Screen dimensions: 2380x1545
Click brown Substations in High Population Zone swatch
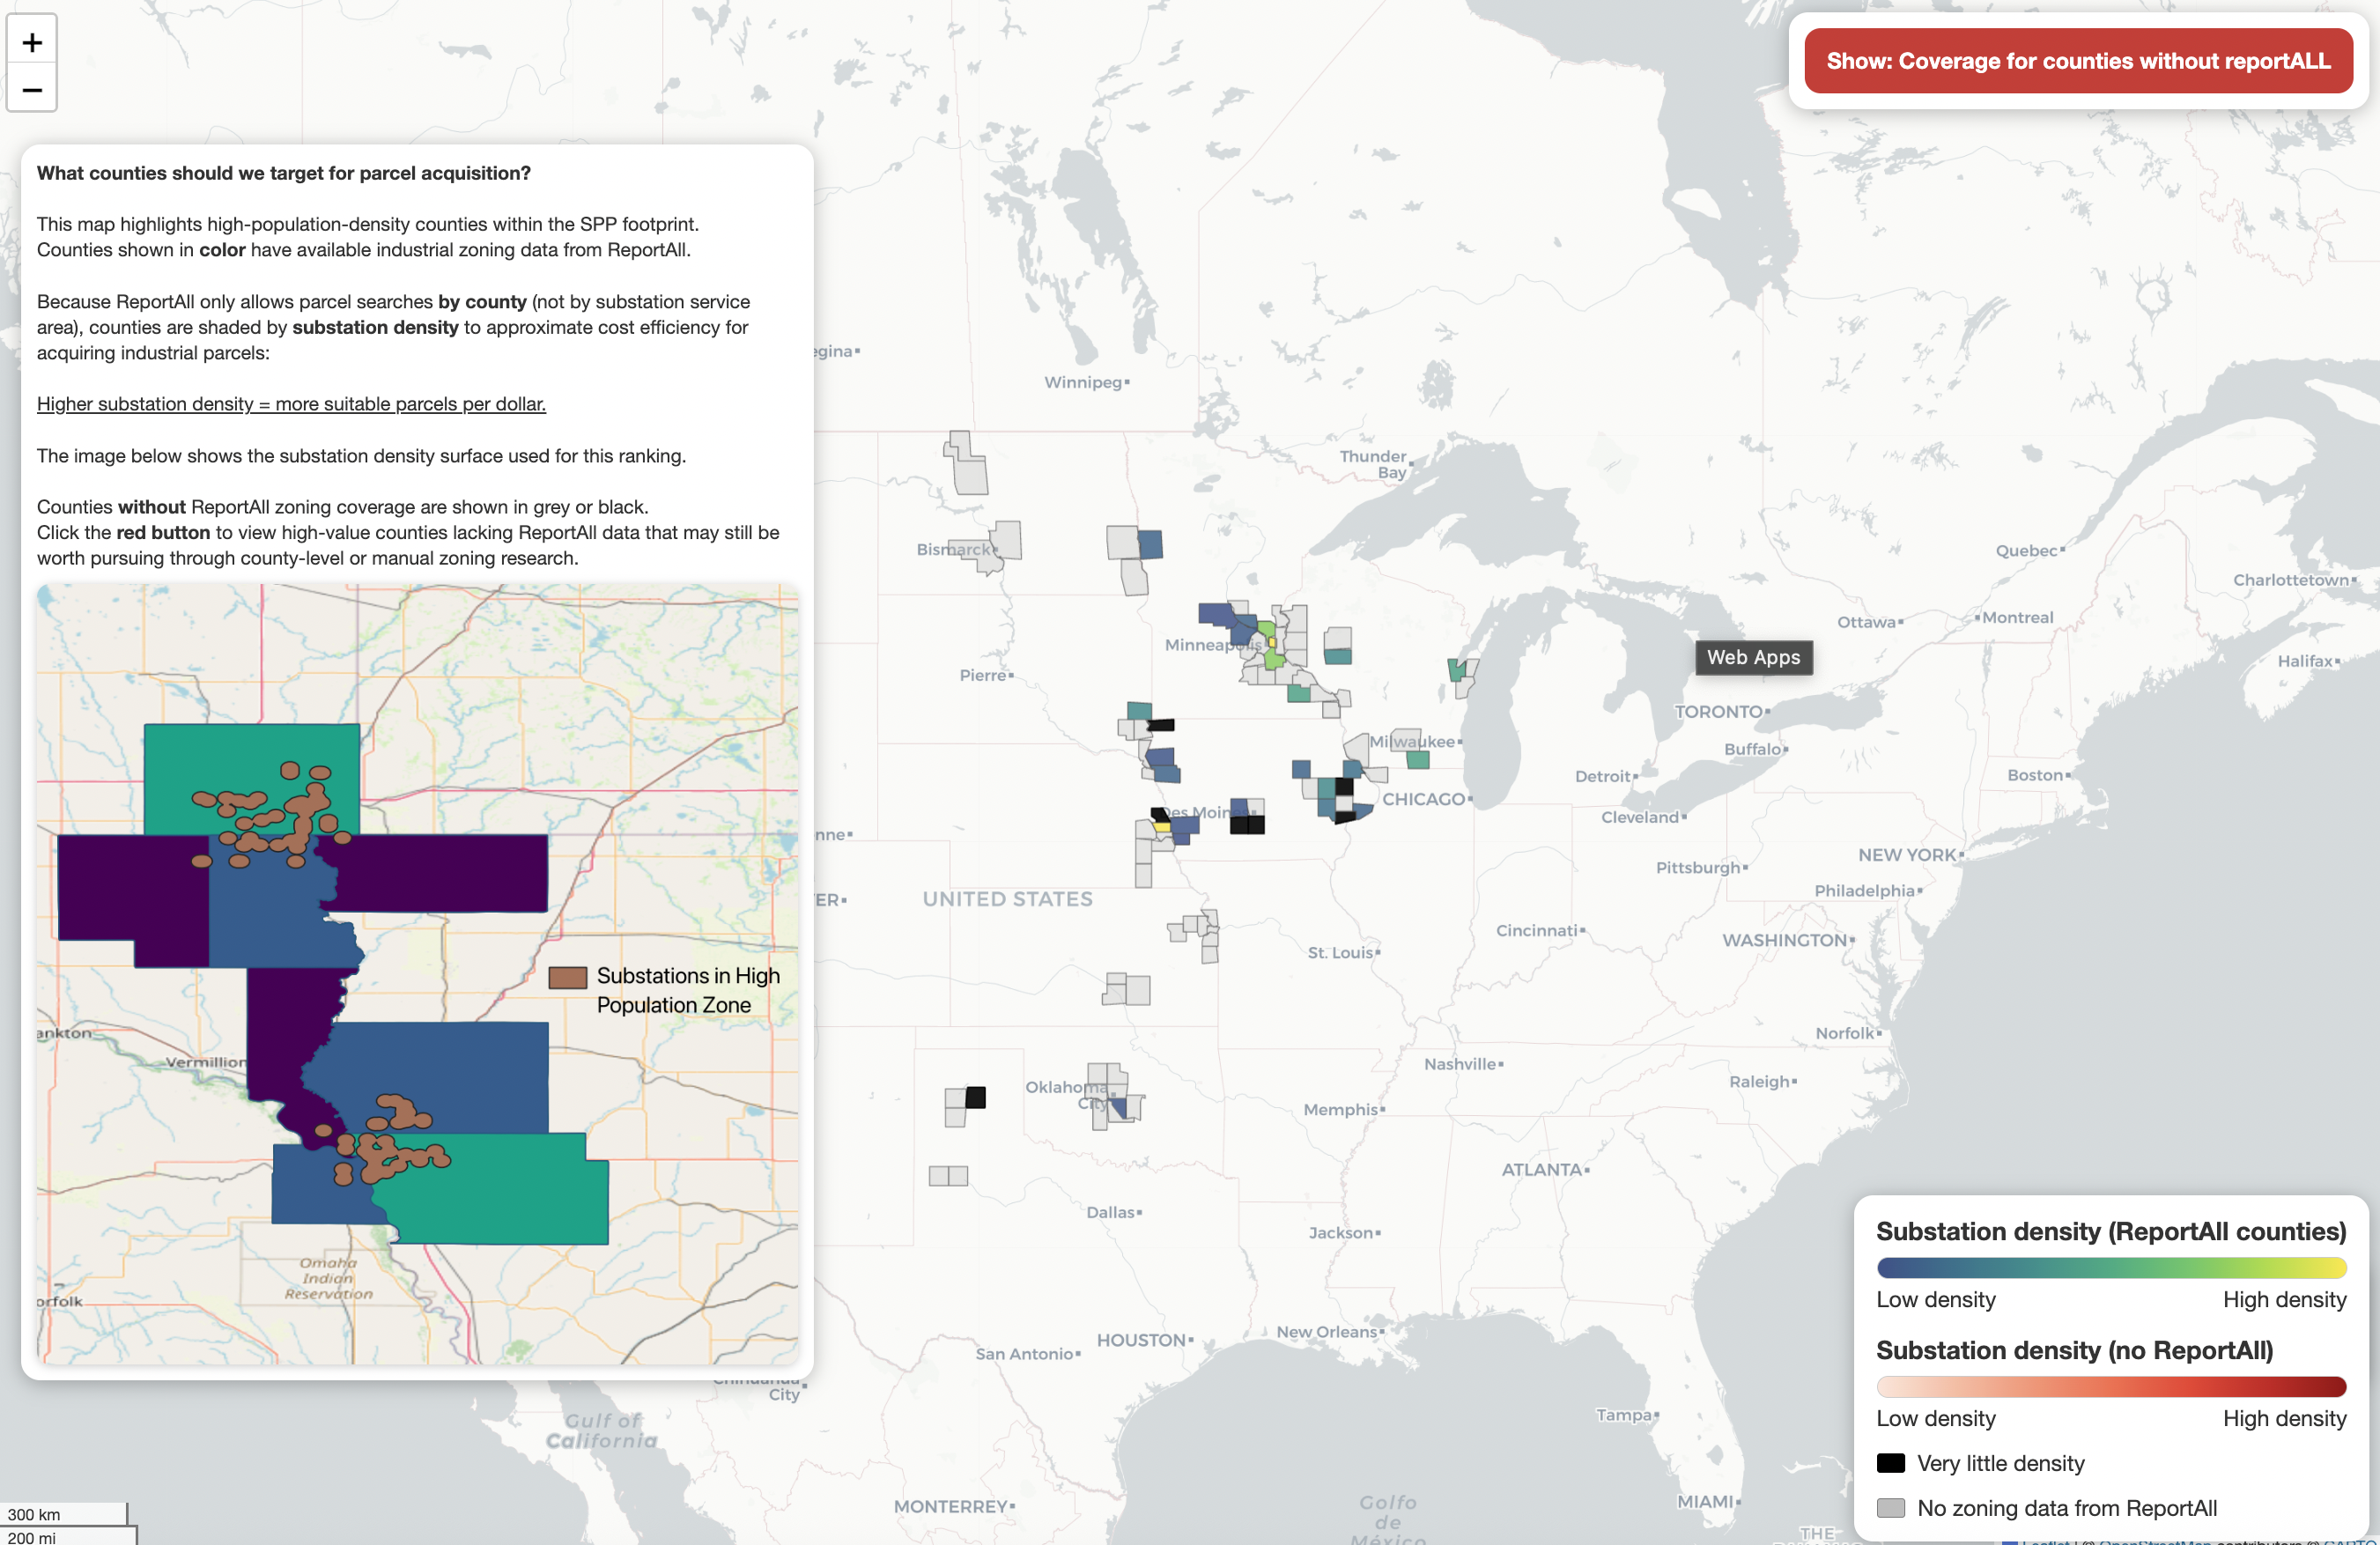(568, 977)
